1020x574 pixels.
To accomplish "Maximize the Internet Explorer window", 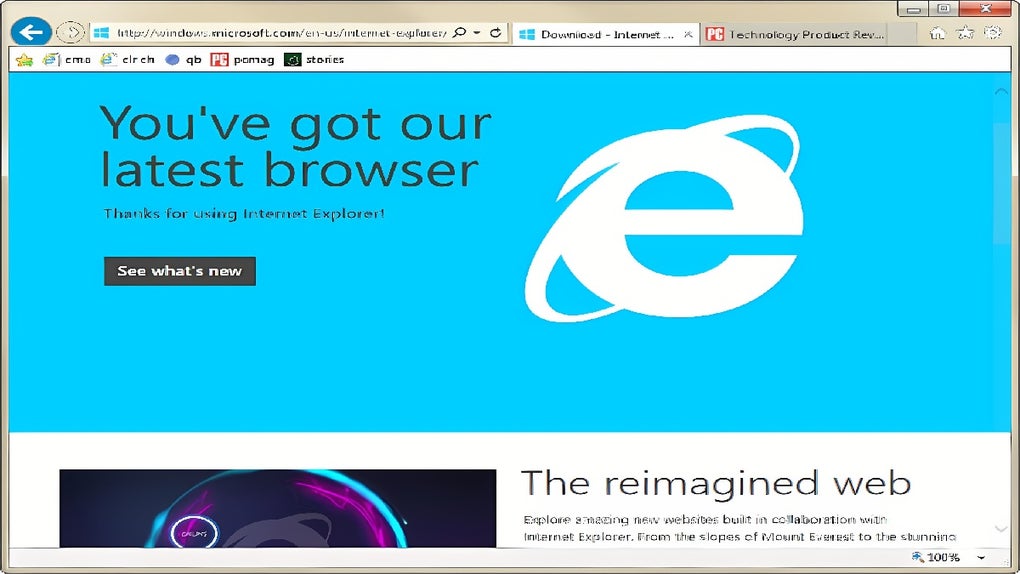I will click(x=944, y=8).
